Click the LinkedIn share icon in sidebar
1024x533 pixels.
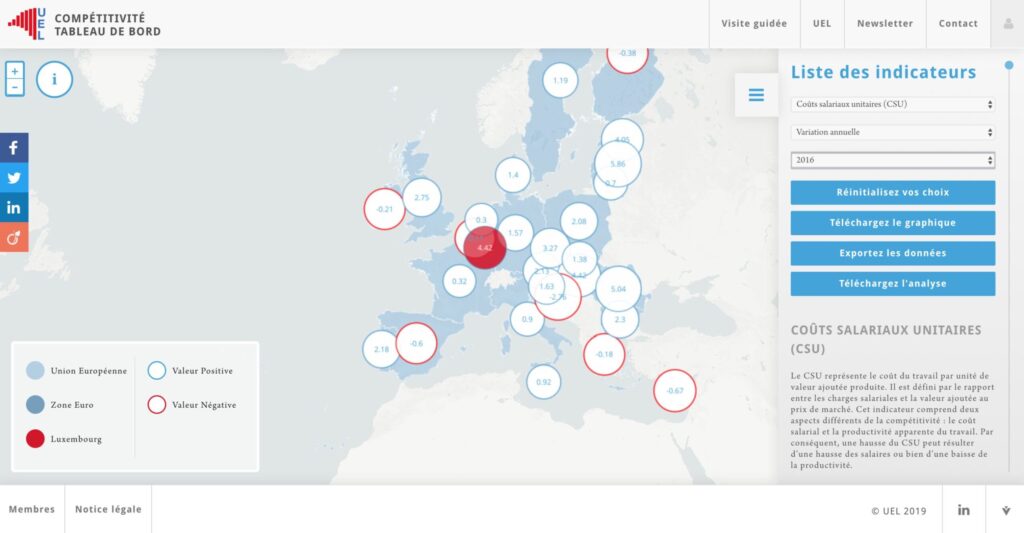click(14, 208)
